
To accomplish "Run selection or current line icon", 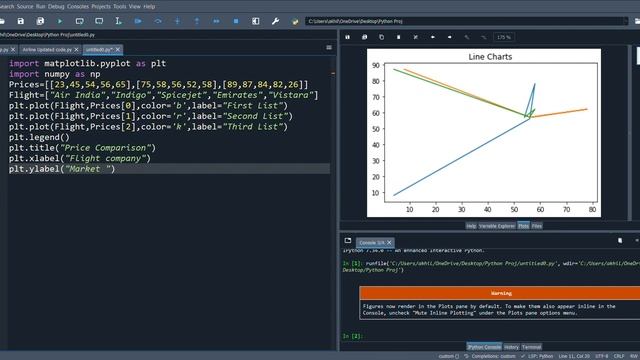I will 118,21.
